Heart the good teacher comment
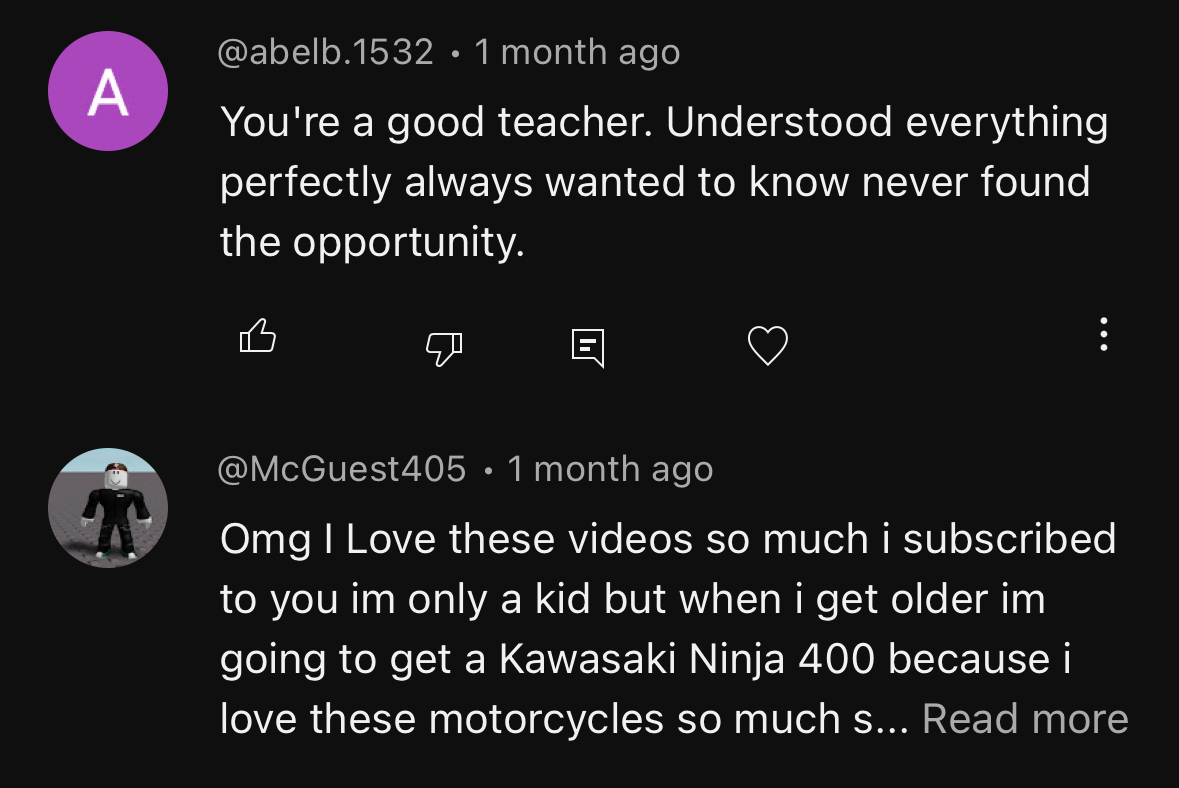This screenshot has height=788, width=1179. tap(767, 346)
